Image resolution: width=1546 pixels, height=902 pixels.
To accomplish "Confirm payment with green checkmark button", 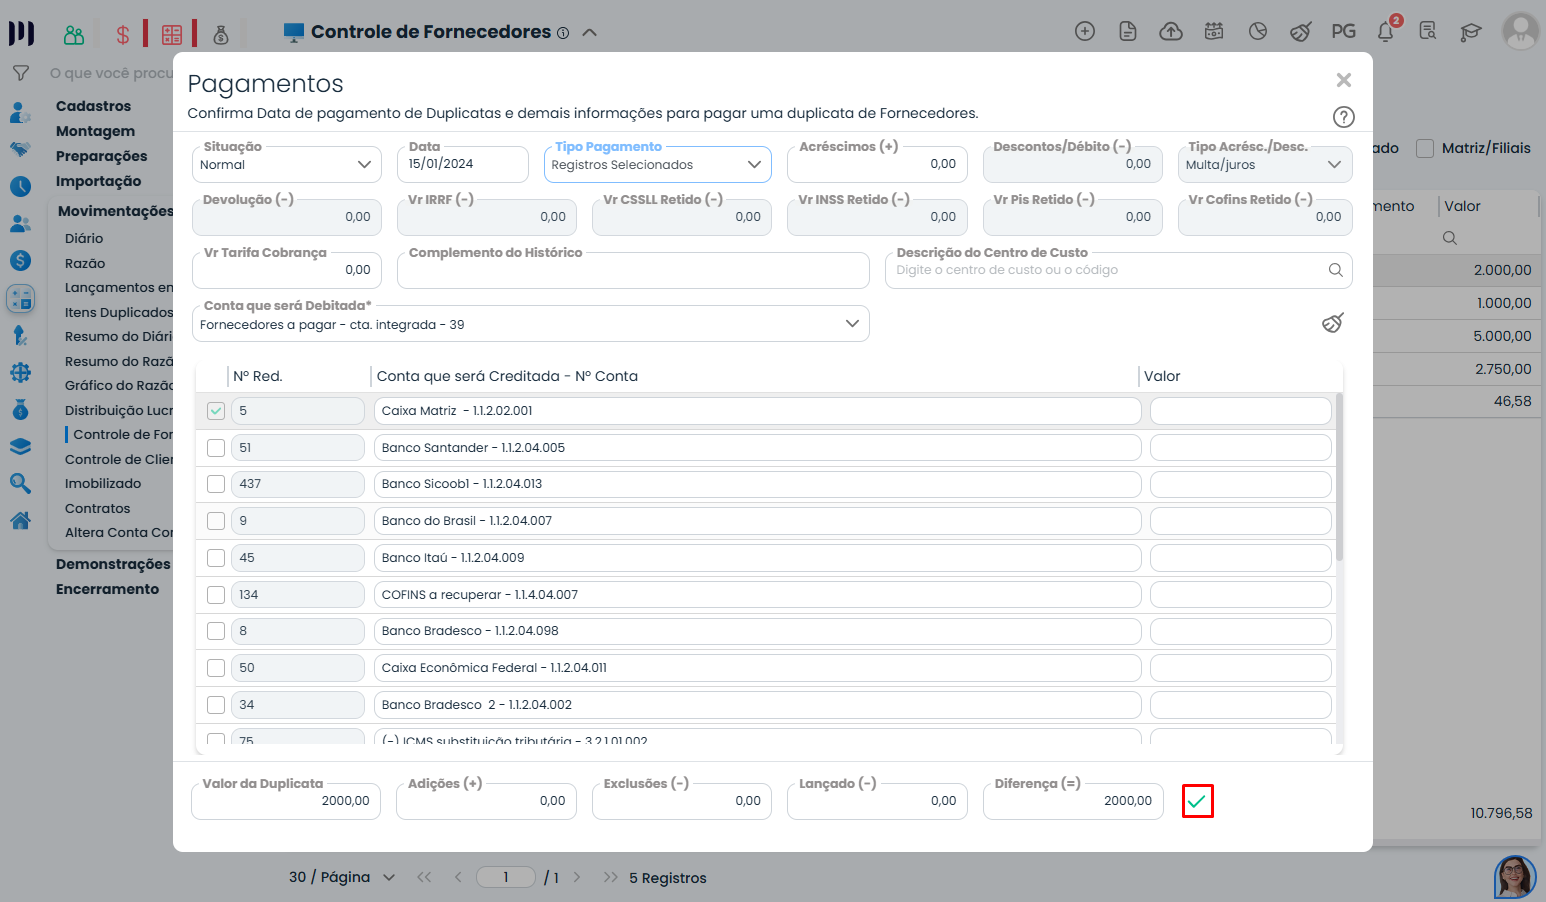I will pyautogui.click(x=1197, y=801).
